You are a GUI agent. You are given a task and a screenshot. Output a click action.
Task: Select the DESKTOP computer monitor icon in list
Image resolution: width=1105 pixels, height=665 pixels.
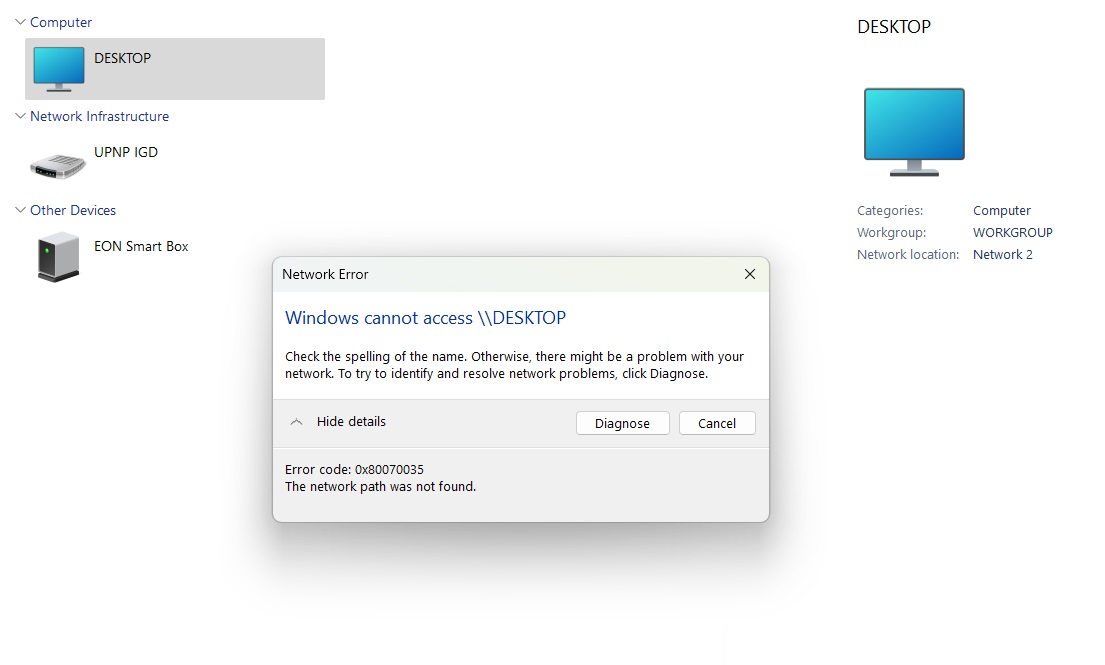pos(58,69)
